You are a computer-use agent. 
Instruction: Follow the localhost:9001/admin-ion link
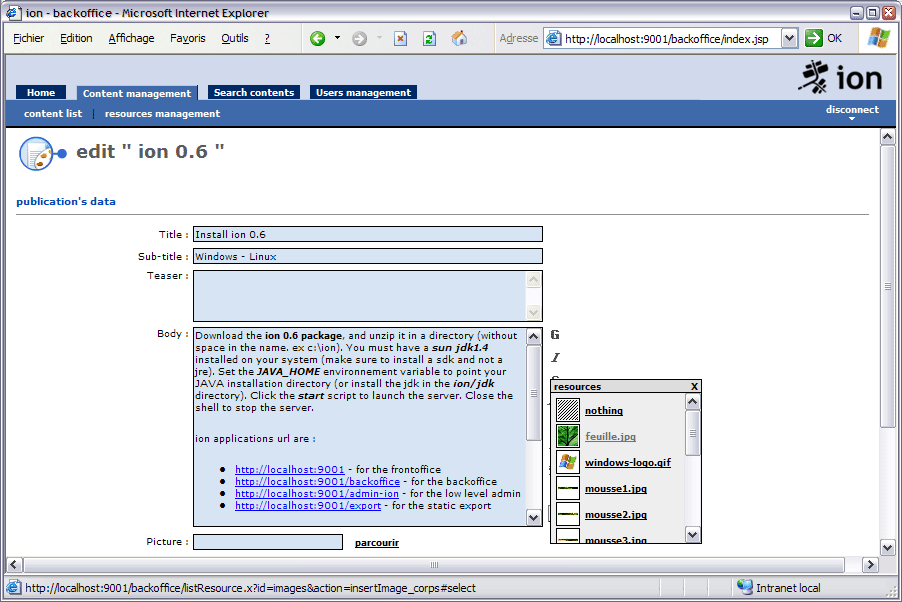coord(316,494)
